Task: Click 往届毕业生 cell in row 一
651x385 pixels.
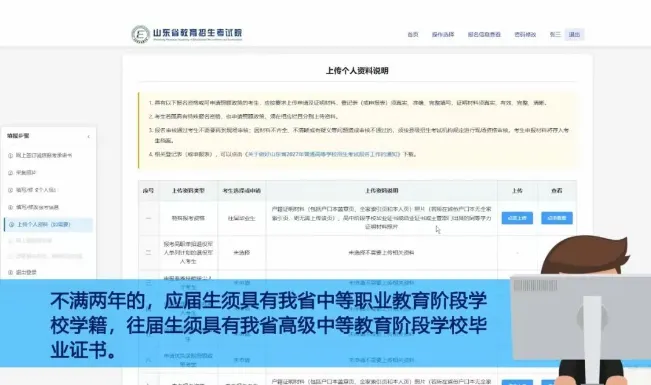Action: [x=242, y=218]
